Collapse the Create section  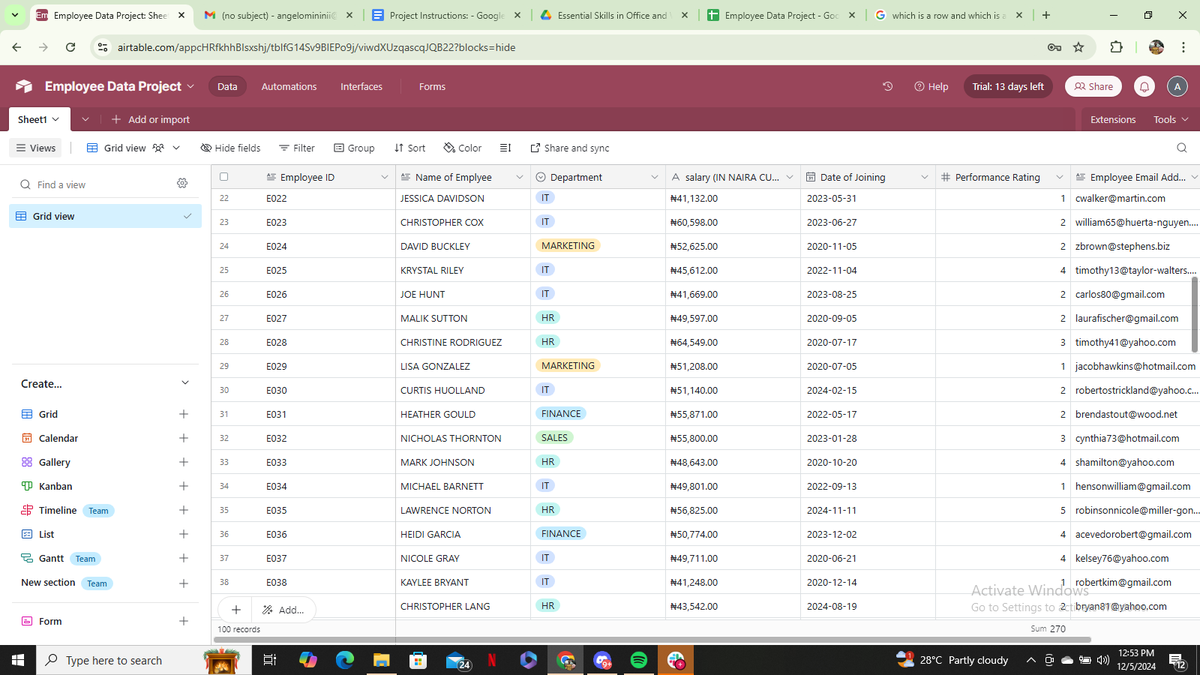pos(184,383)
